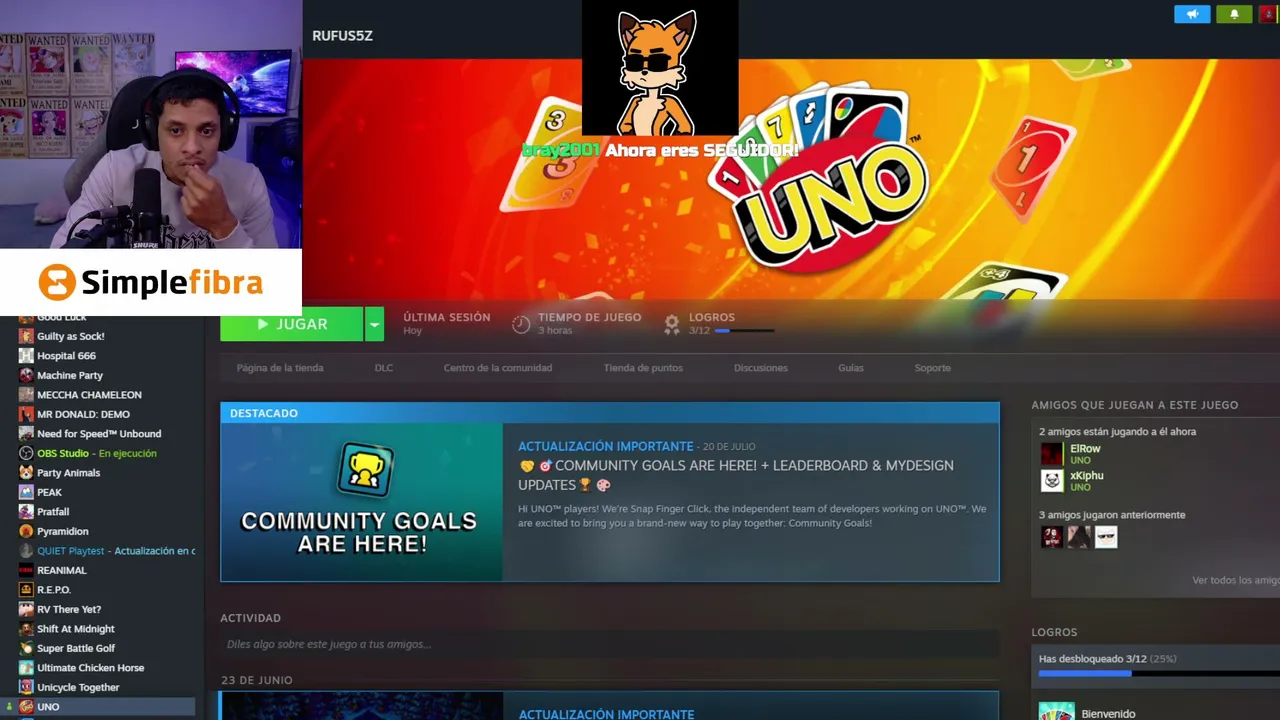Click the achievements medal icon beside LOGROS
This screenshot has width=1280, height=720.
pos(672,324)
